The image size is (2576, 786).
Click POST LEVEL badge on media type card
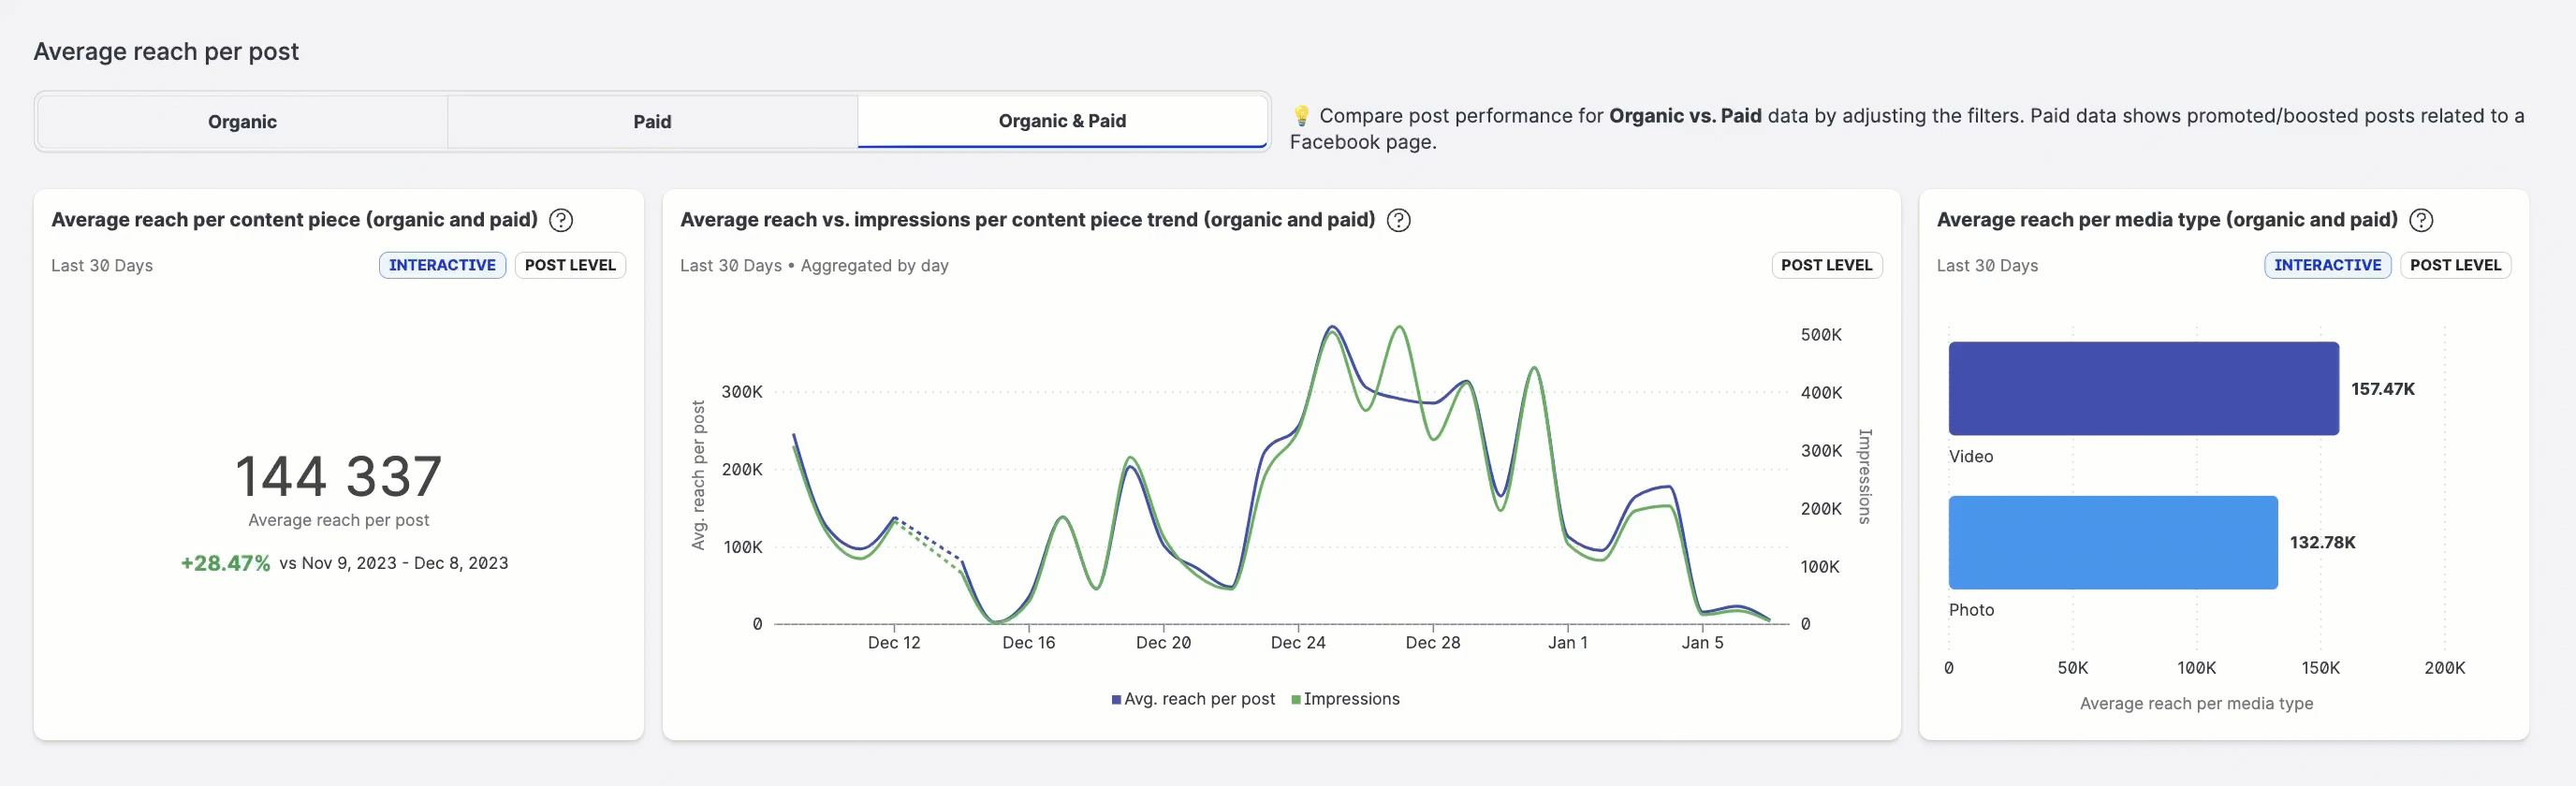[x=2455, y=265]
